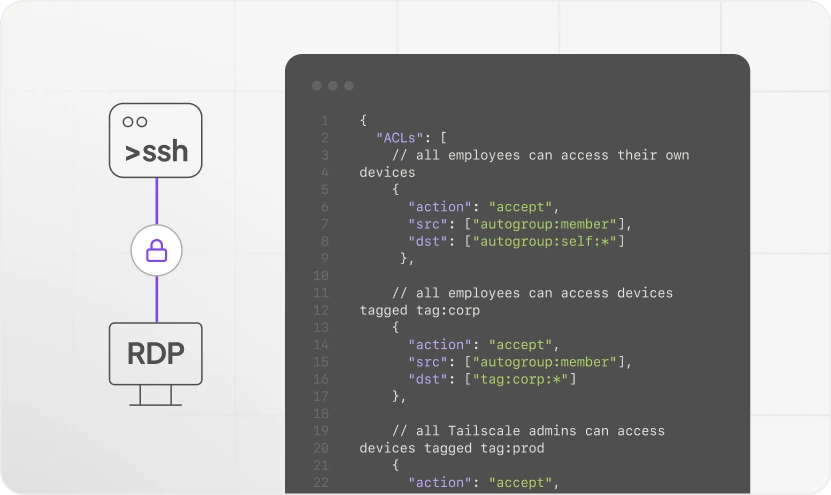Click line number 10 in gutter
Screen dimensions: 831x495
(321, 276)
